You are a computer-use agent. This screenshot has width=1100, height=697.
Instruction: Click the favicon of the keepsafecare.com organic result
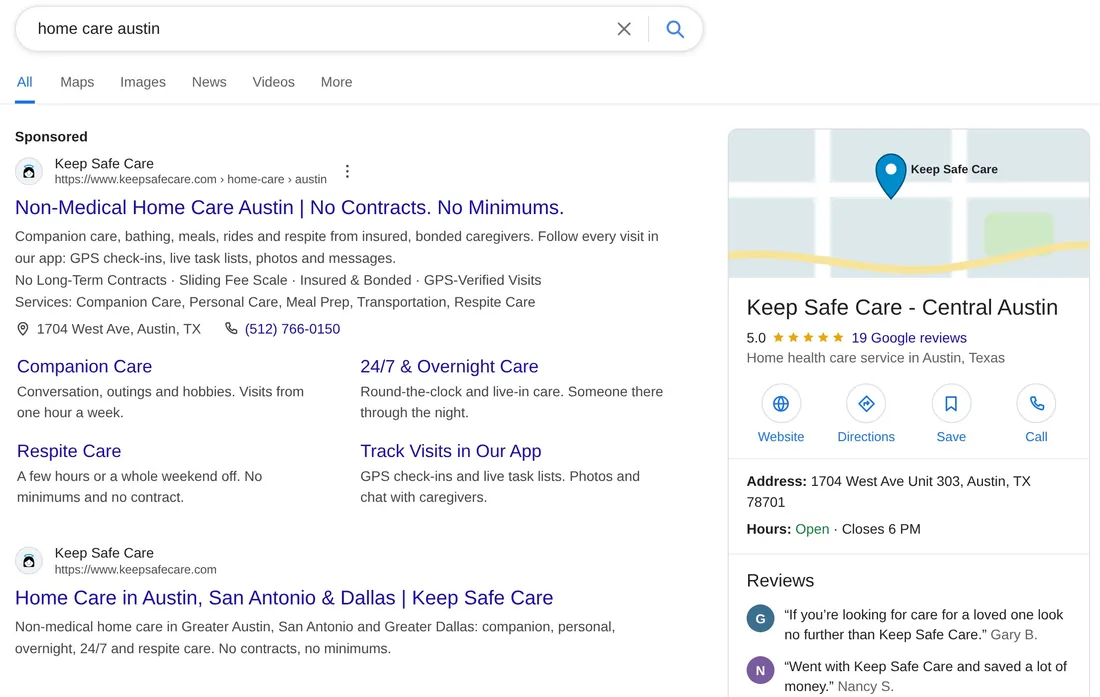click(x=29, y=561)
